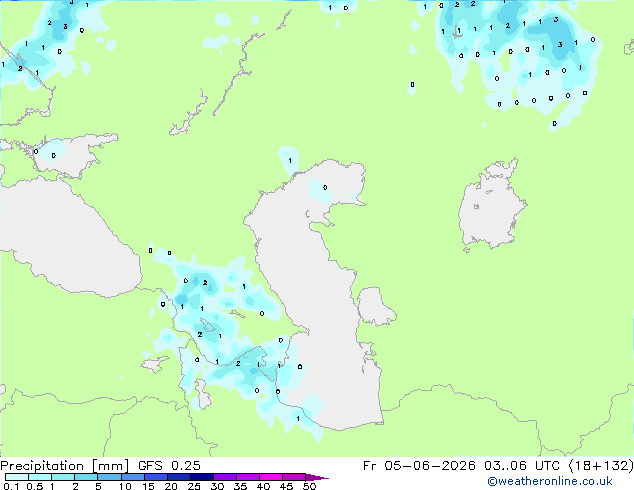Pick the legend swatch between 20 and 25
634x490 pixels.
(x=178, y=477)
